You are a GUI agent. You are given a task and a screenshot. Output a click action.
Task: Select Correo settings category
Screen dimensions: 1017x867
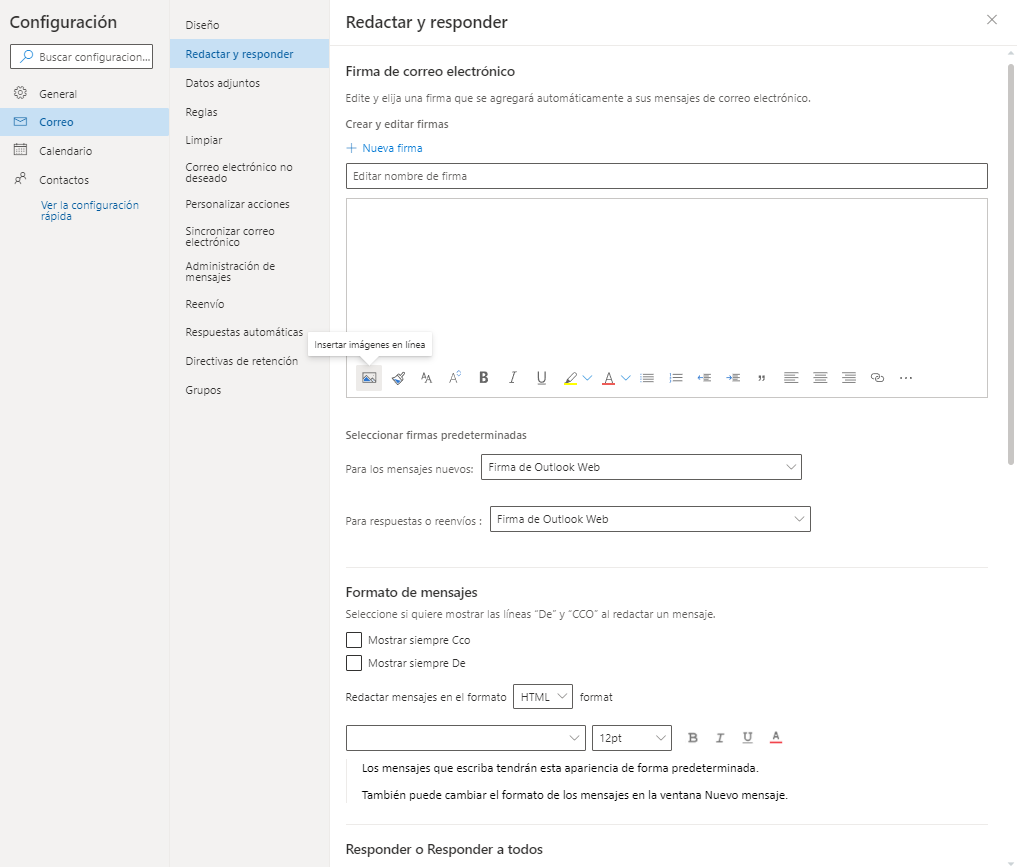(x=84, y=122)
